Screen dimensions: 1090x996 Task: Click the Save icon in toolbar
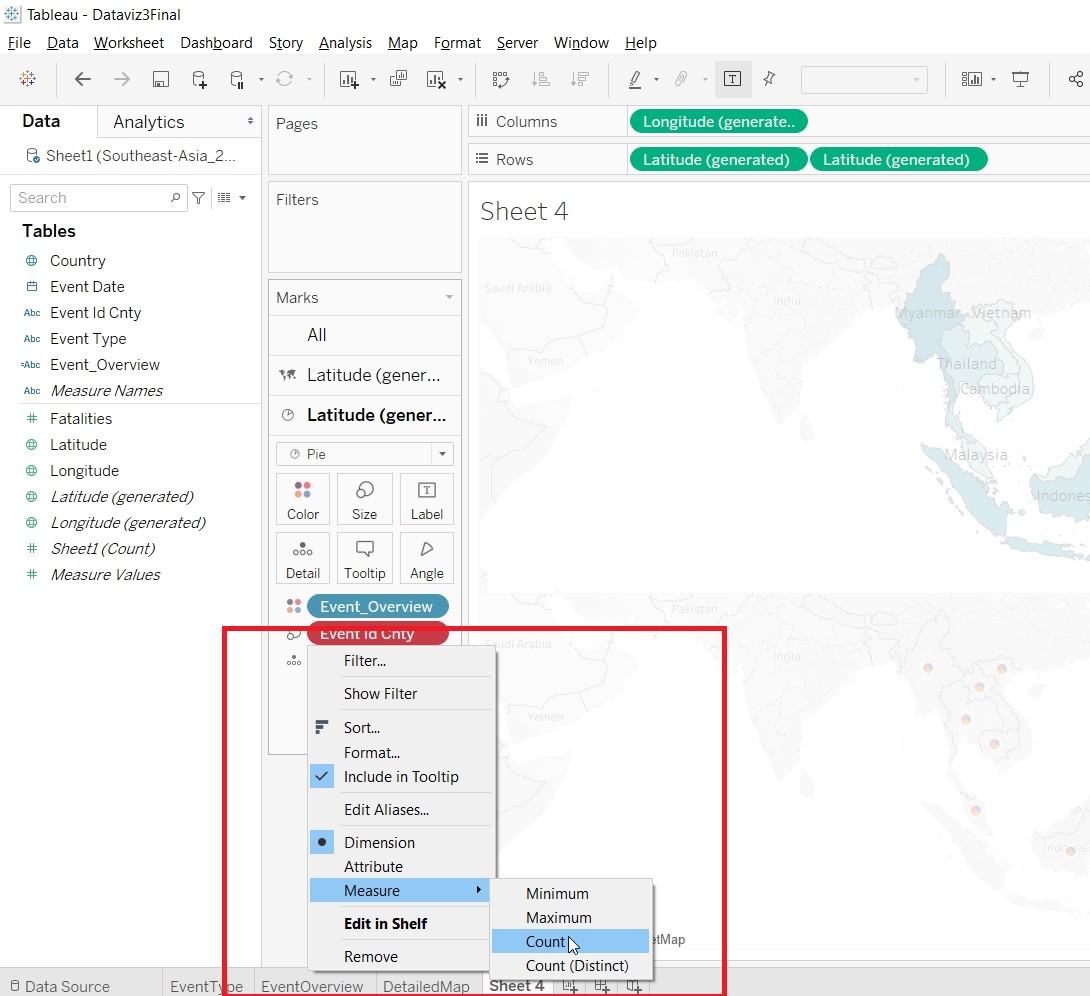coord(160,80)
